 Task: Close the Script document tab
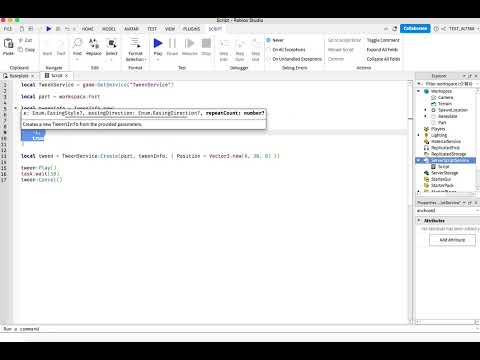67,76
